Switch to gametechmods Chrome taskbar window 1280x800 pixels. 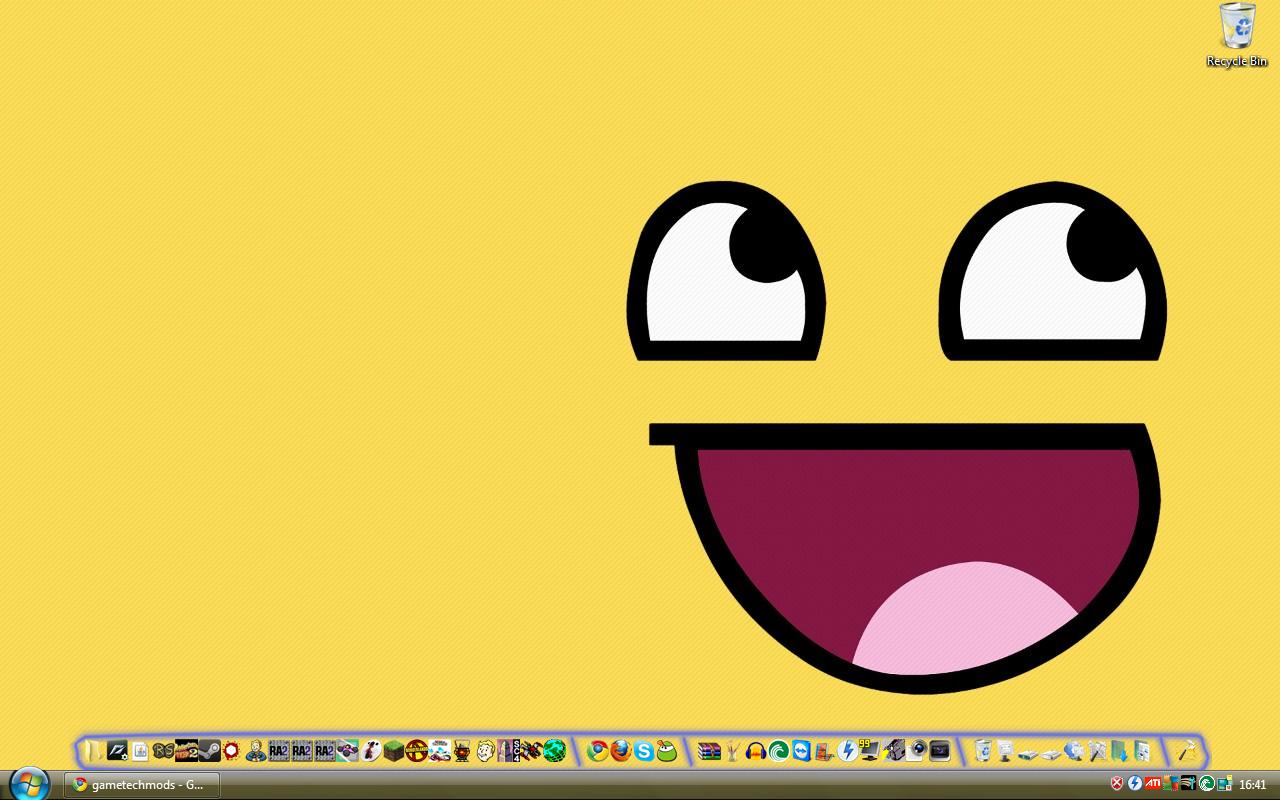(x=141, y=785)
